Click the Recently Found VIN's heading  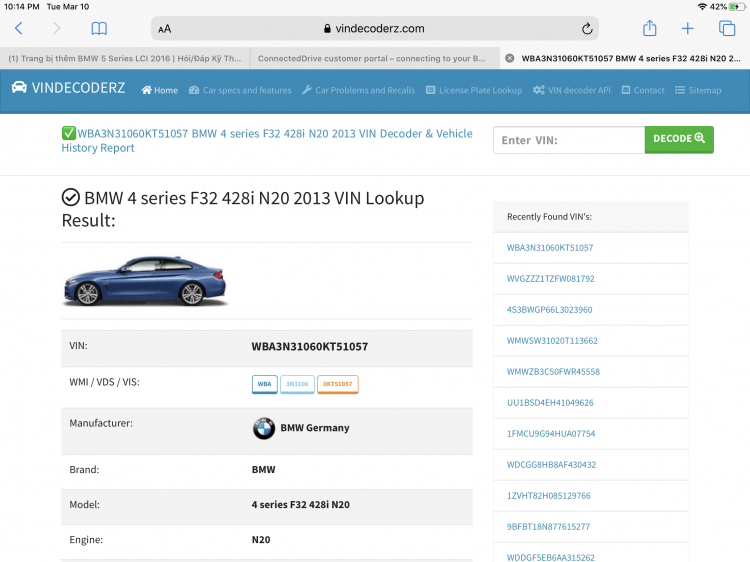pyautogui.click(x=549, y=217)
